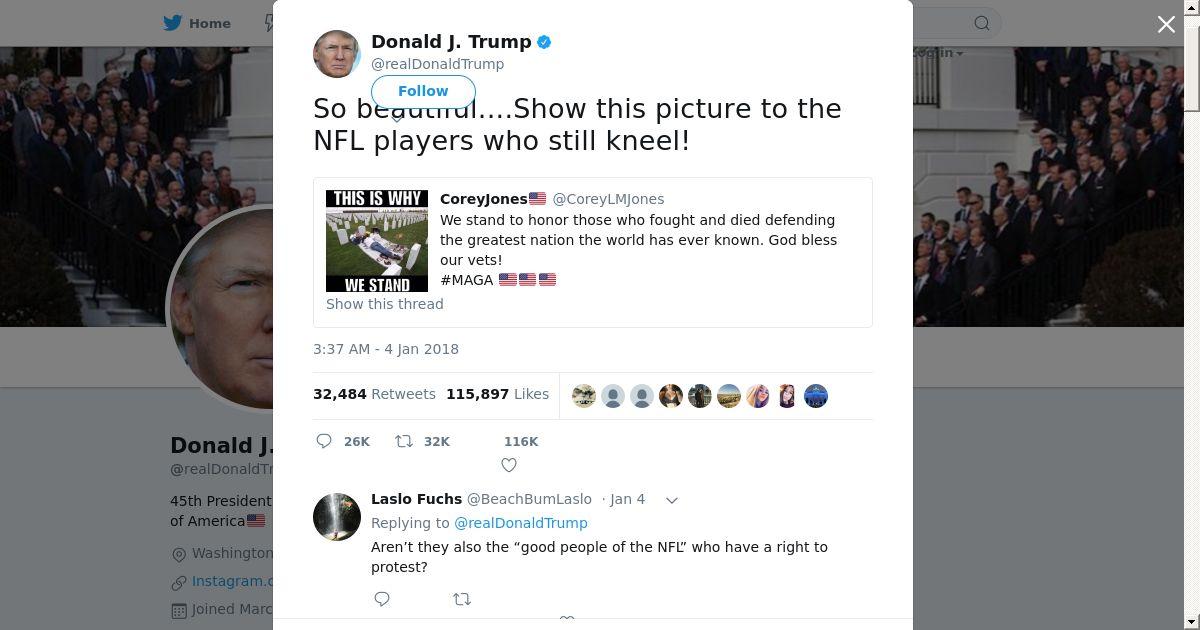Click the first liker's avatar
1200x630 pixels.
tap(584, 396)
